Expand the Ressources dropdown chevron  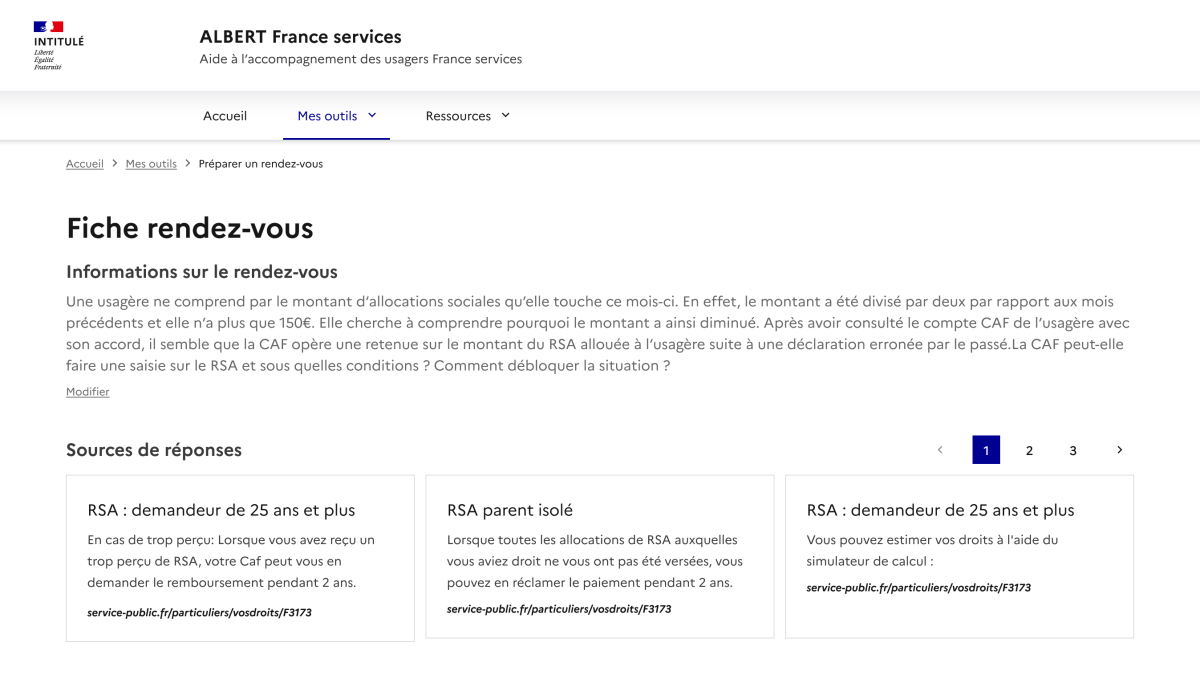click(x=505, y=115)
